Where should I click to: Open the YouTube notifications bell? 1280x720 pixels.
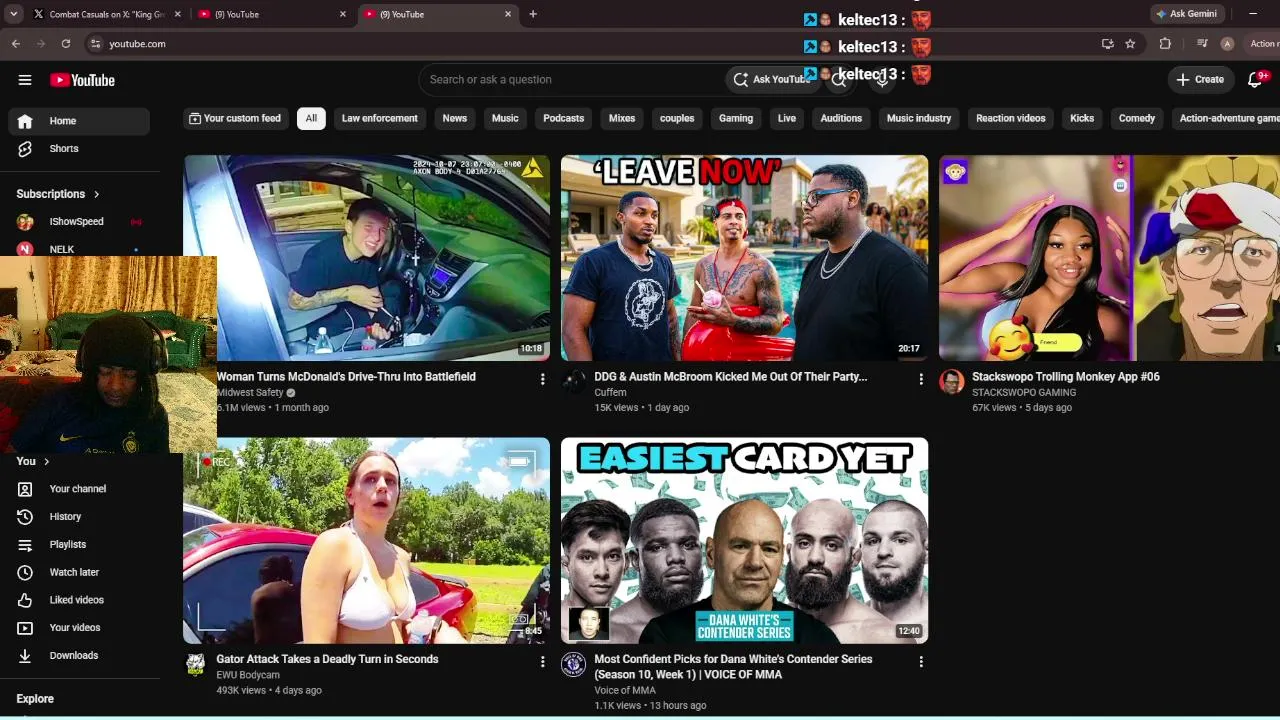[x=1255, y=80]
